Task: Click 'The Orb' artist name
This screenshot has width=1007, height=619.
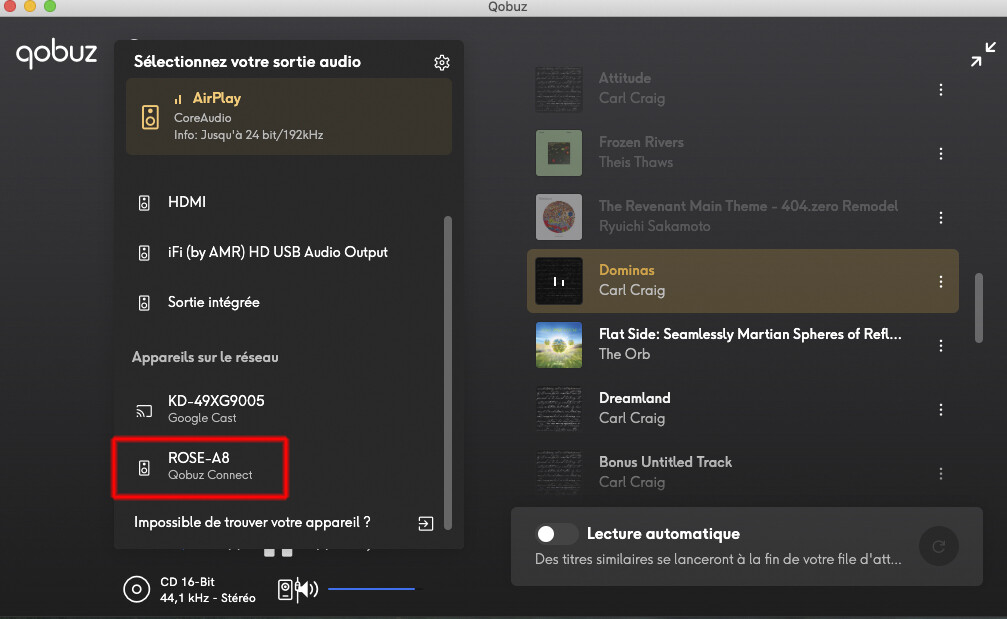Action: click(x=624, y=354)
